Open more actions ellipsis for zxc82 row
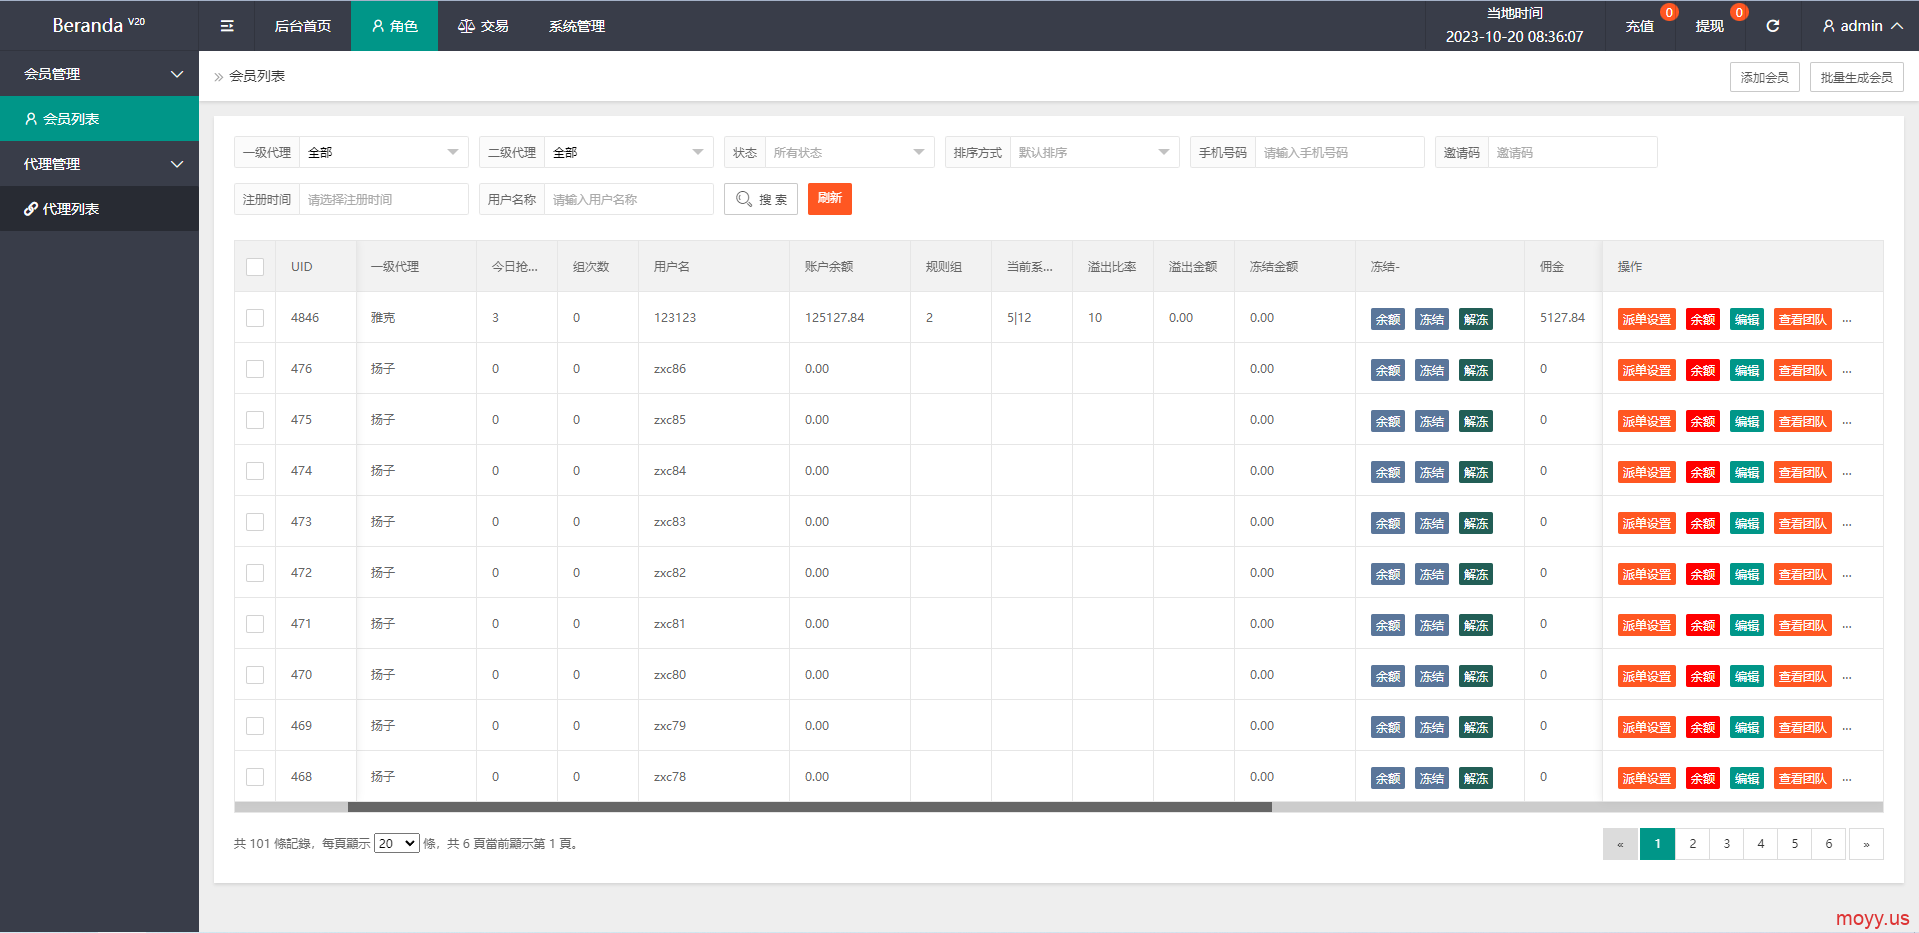The width and height of the screenshot is (1919, 933). pos(1847,575)
